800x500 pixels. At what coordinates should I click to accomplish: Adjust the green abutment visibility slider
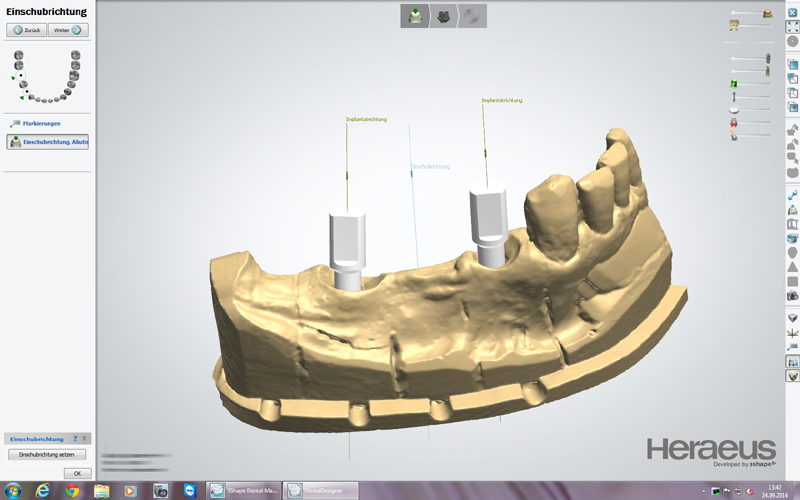(750, 84)
